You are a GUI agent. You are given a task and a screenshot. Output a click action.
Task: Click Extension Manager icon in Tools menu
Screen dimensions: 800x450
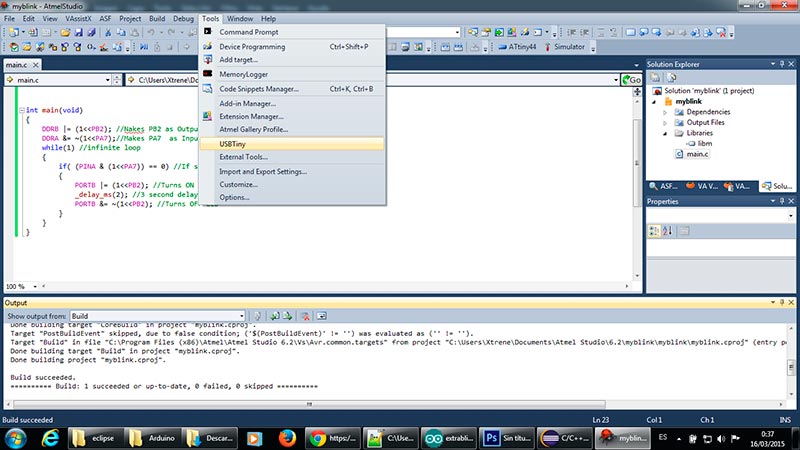click(208, 116)
